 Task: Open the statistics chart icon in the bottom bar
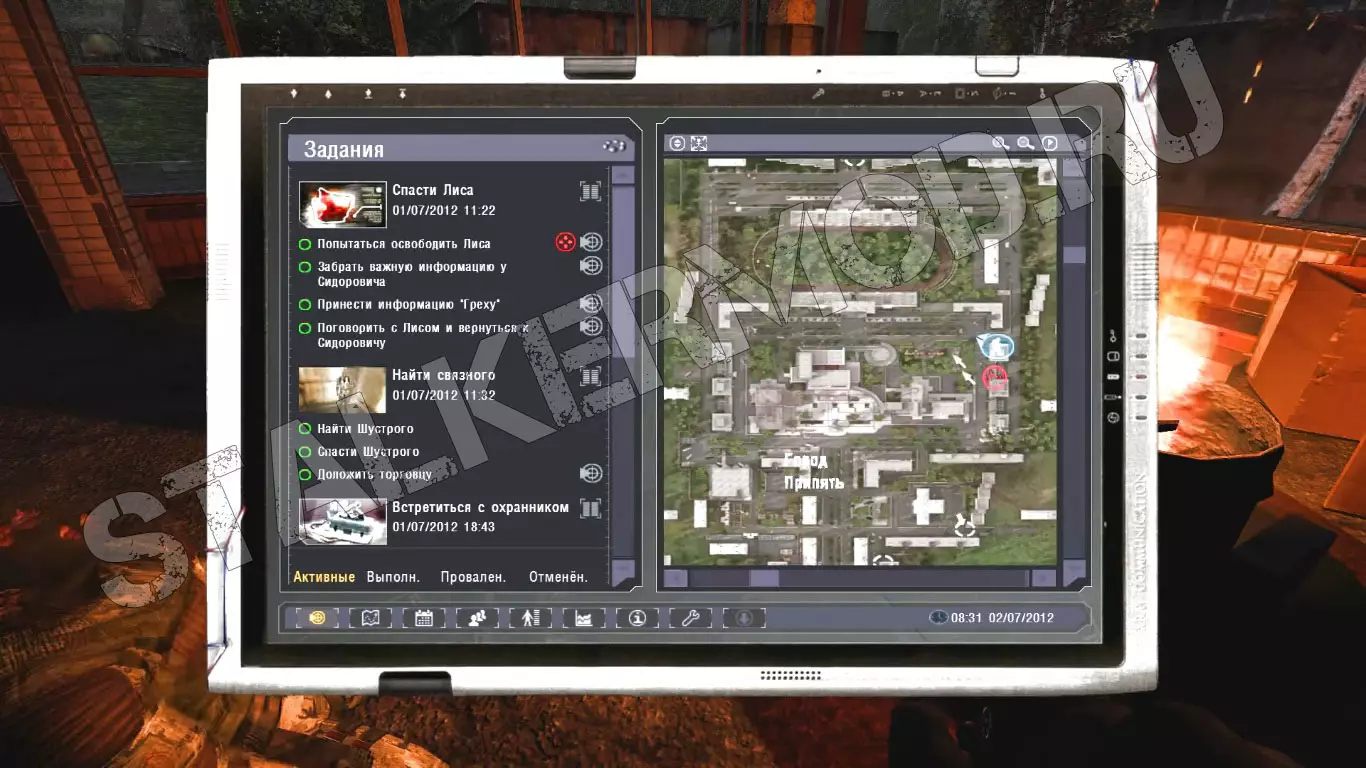(584, 618)
